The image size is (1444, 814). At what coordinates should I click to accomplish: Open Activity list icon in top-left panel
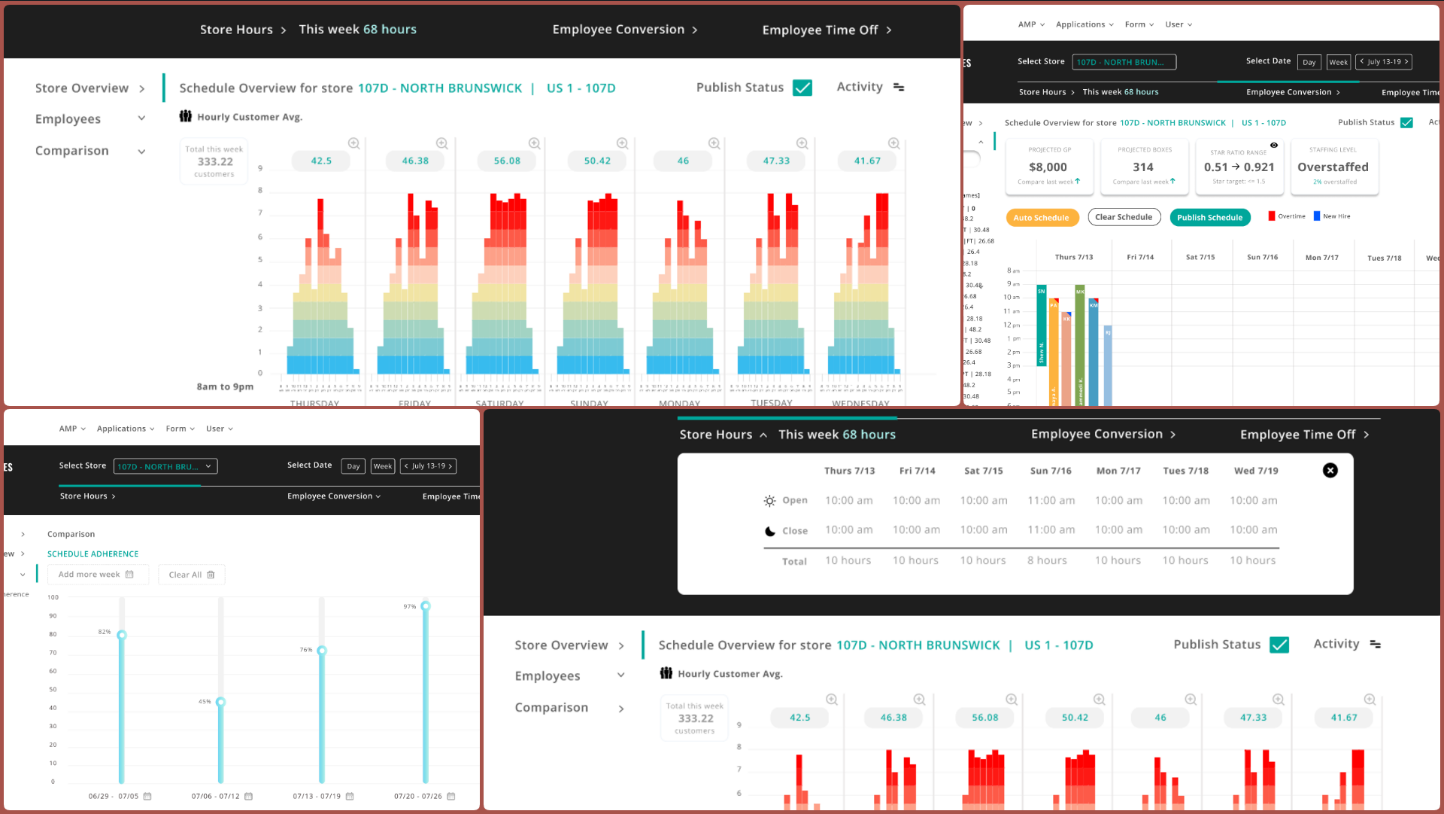898,88
